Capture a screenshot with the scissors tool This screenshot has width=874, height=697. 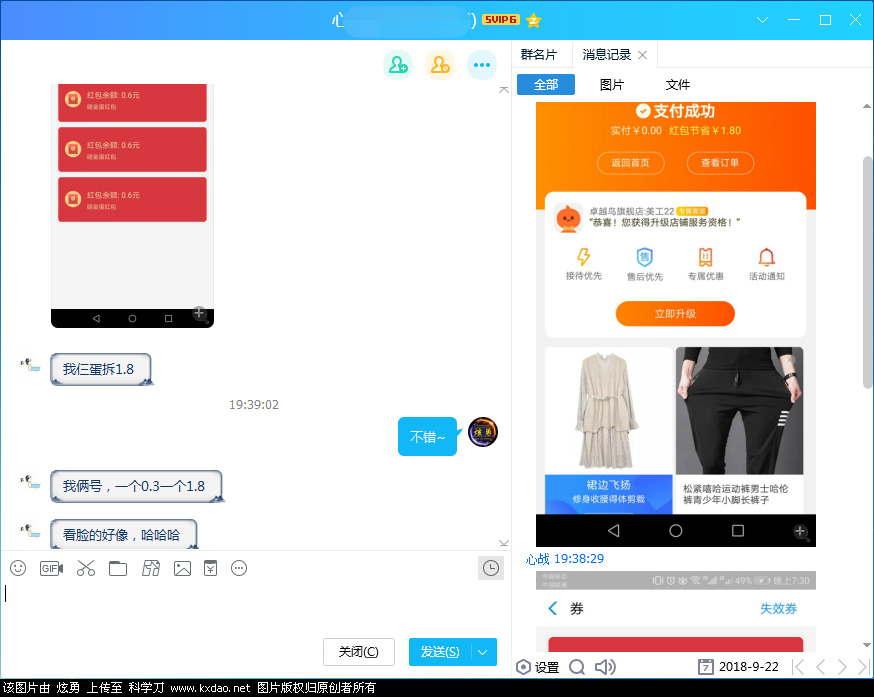coord(85,568)
